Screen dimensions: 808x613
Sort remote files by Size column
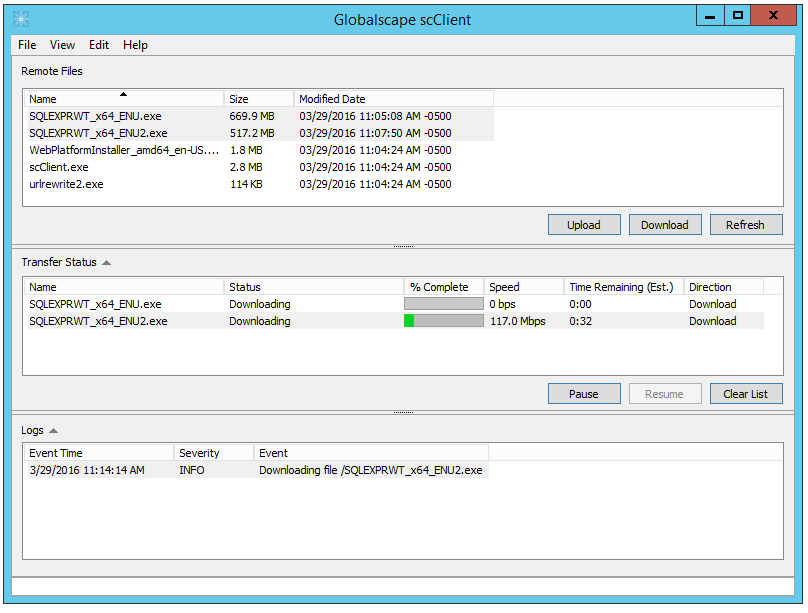pyautogui.click(x=259, y=99)
